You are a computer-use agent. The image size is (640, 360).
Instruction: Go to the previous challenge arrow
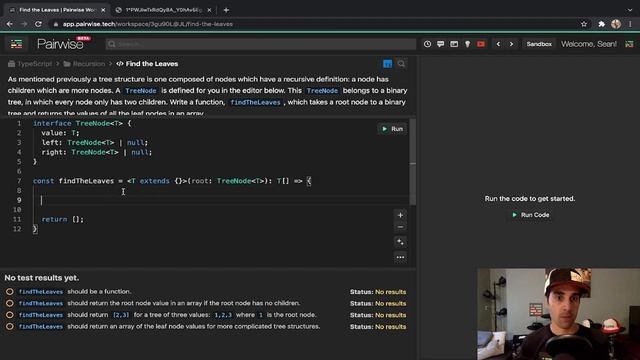coord(498,44)
